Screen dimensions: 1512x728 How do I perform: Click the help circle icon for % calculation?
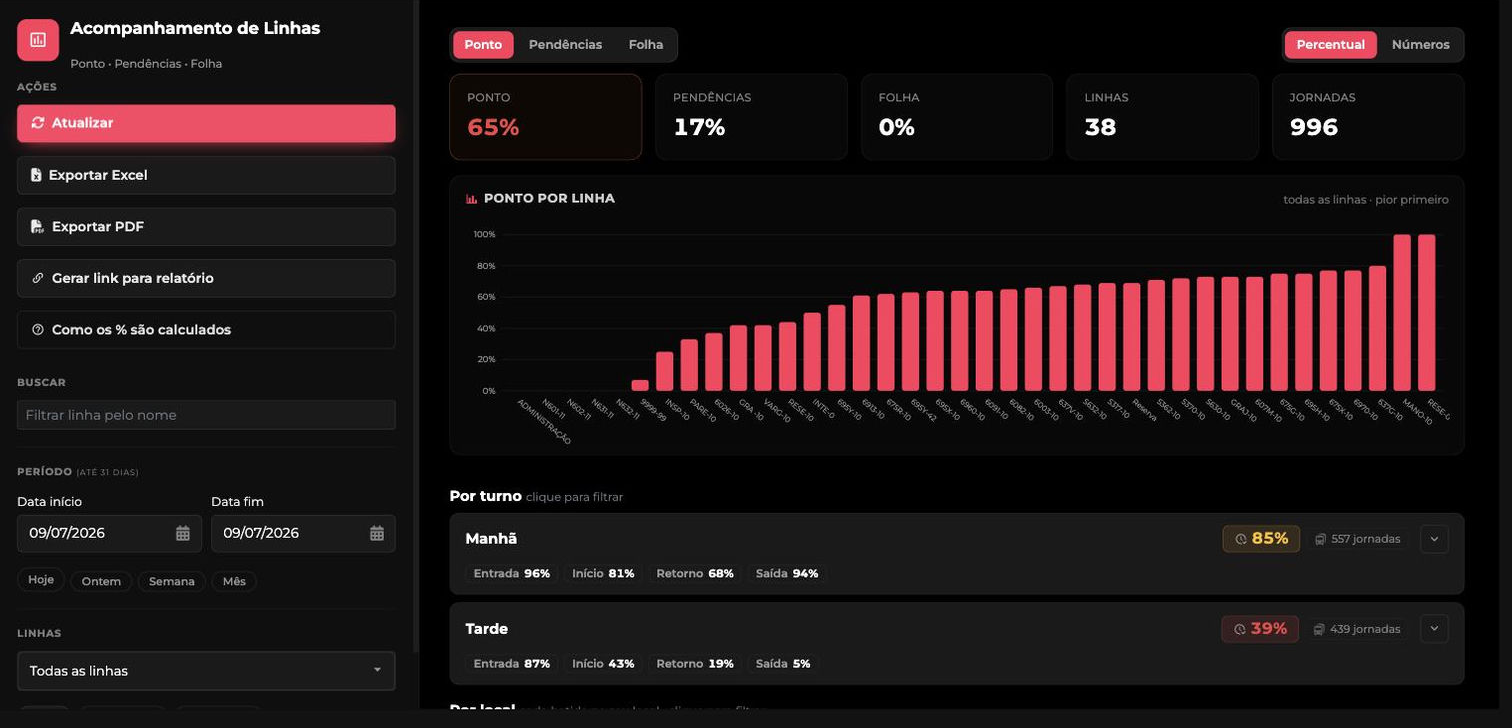pyautogui.click(x=38, y=330)
